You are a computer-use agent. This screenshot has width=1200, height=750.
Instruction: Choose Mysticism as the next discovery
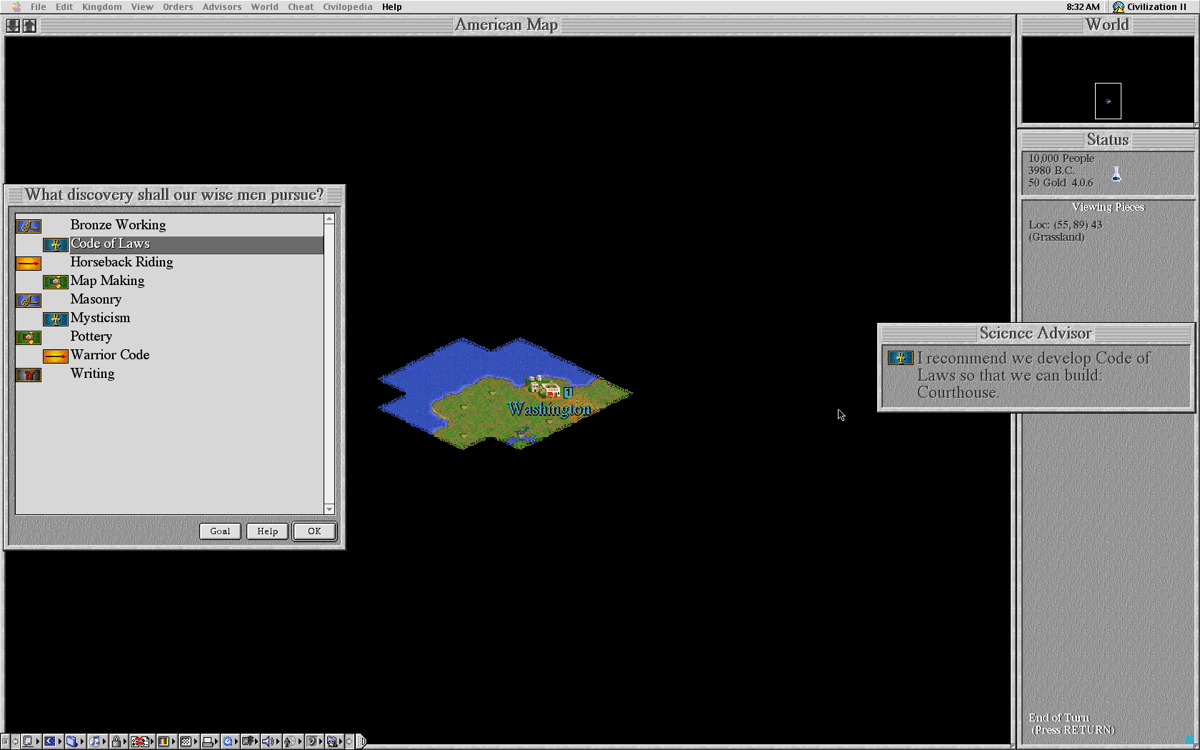coord(169,318)
